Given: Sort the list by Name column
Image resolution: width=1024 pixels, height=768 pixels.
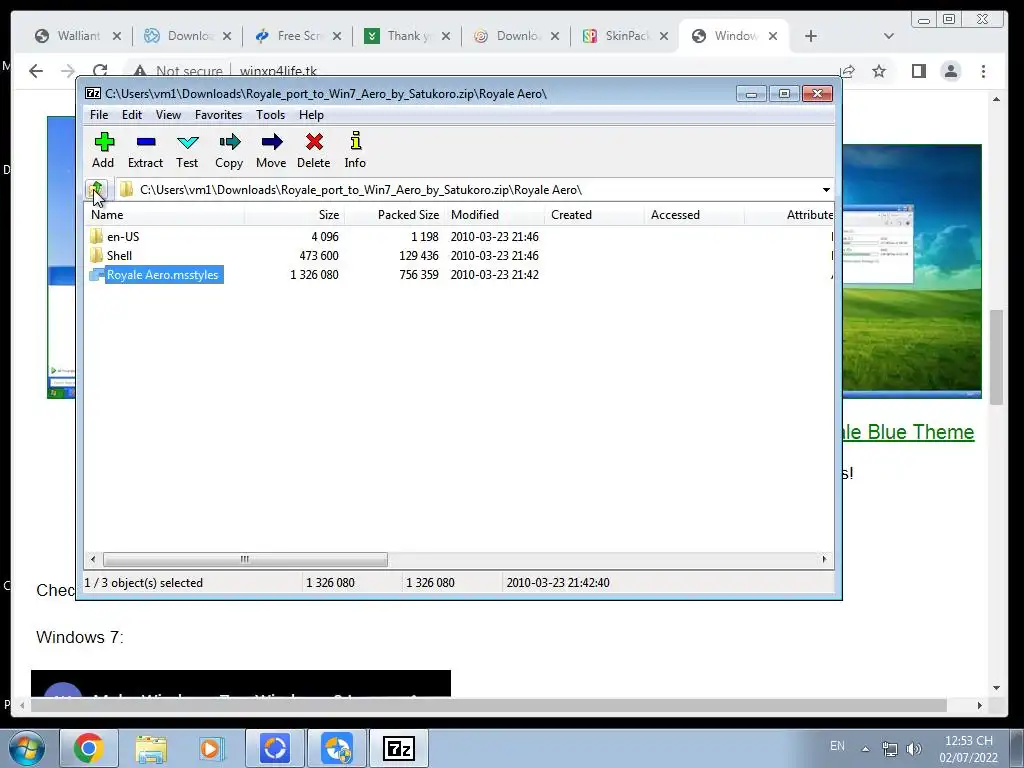Looking at the screenshot, I should coord(165,215).
